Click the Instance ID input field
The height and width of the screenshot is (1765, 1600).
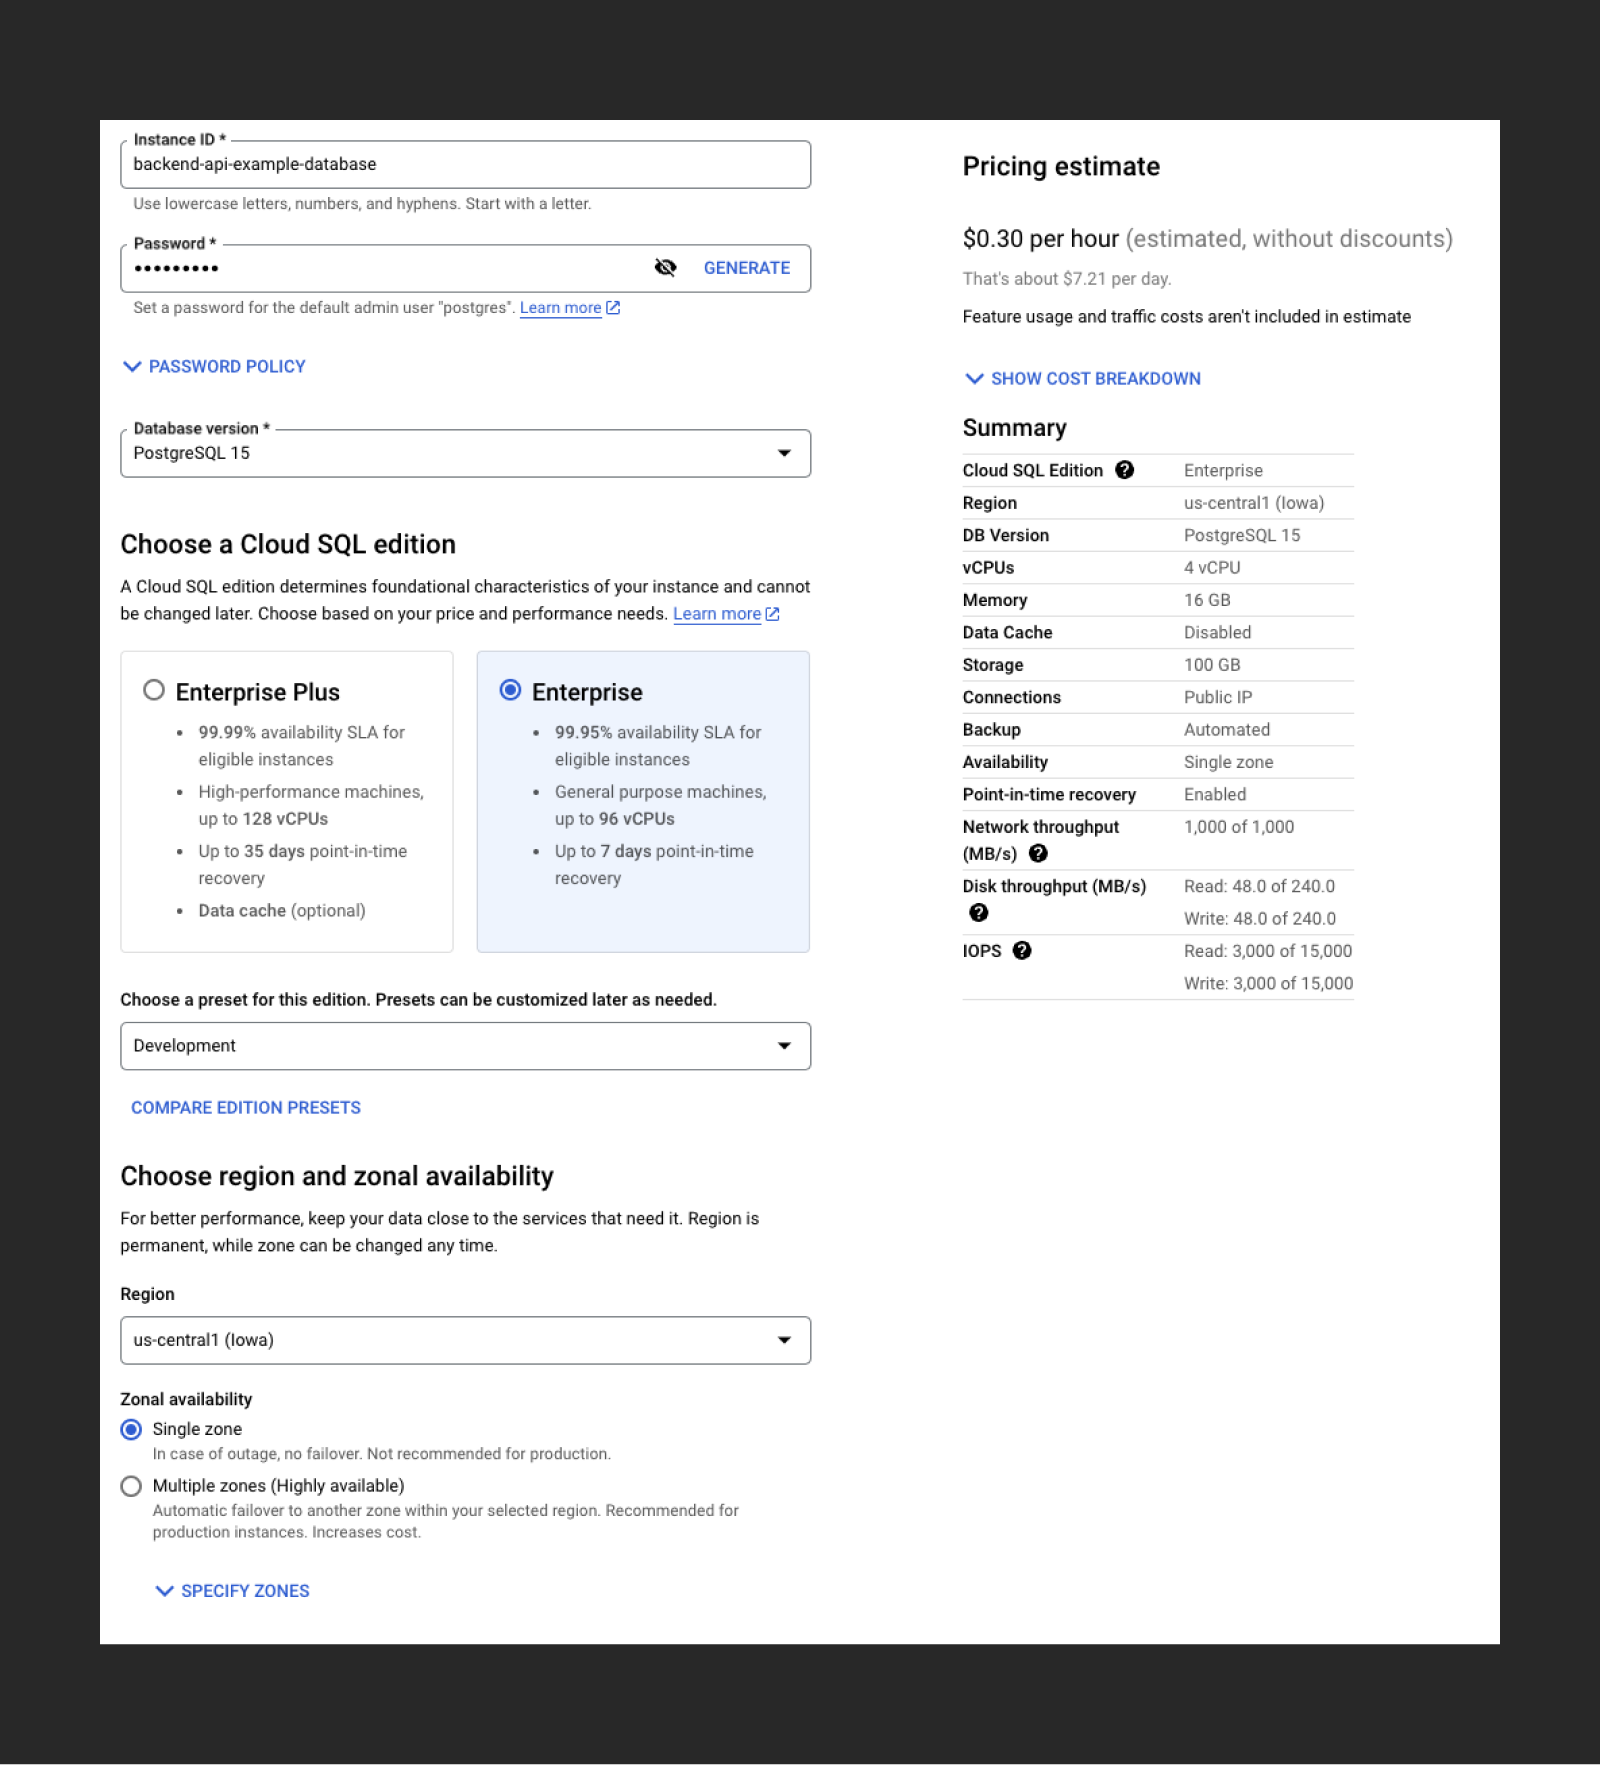(465, 165)
